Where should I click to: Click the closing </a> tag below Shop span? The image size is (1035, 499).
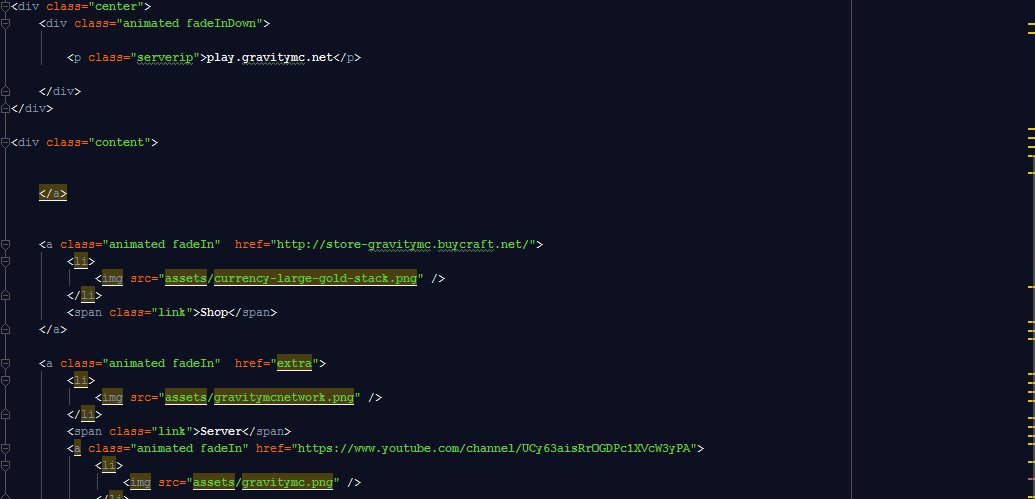(53, 329)
